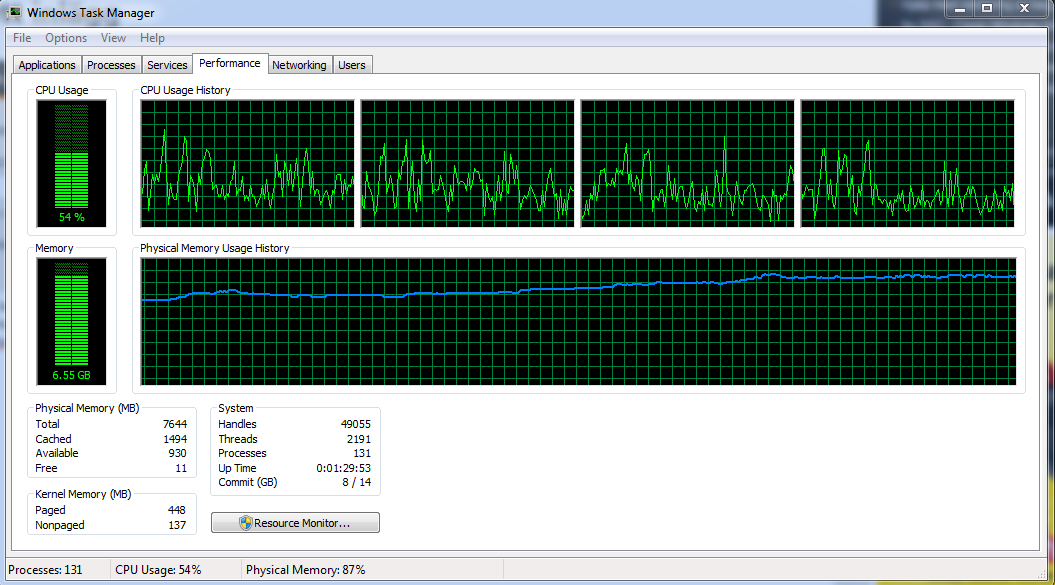Close the Task Manager window
Image resolution: width=1055 pixels, height=585 pixels.
pos(1025,9)
